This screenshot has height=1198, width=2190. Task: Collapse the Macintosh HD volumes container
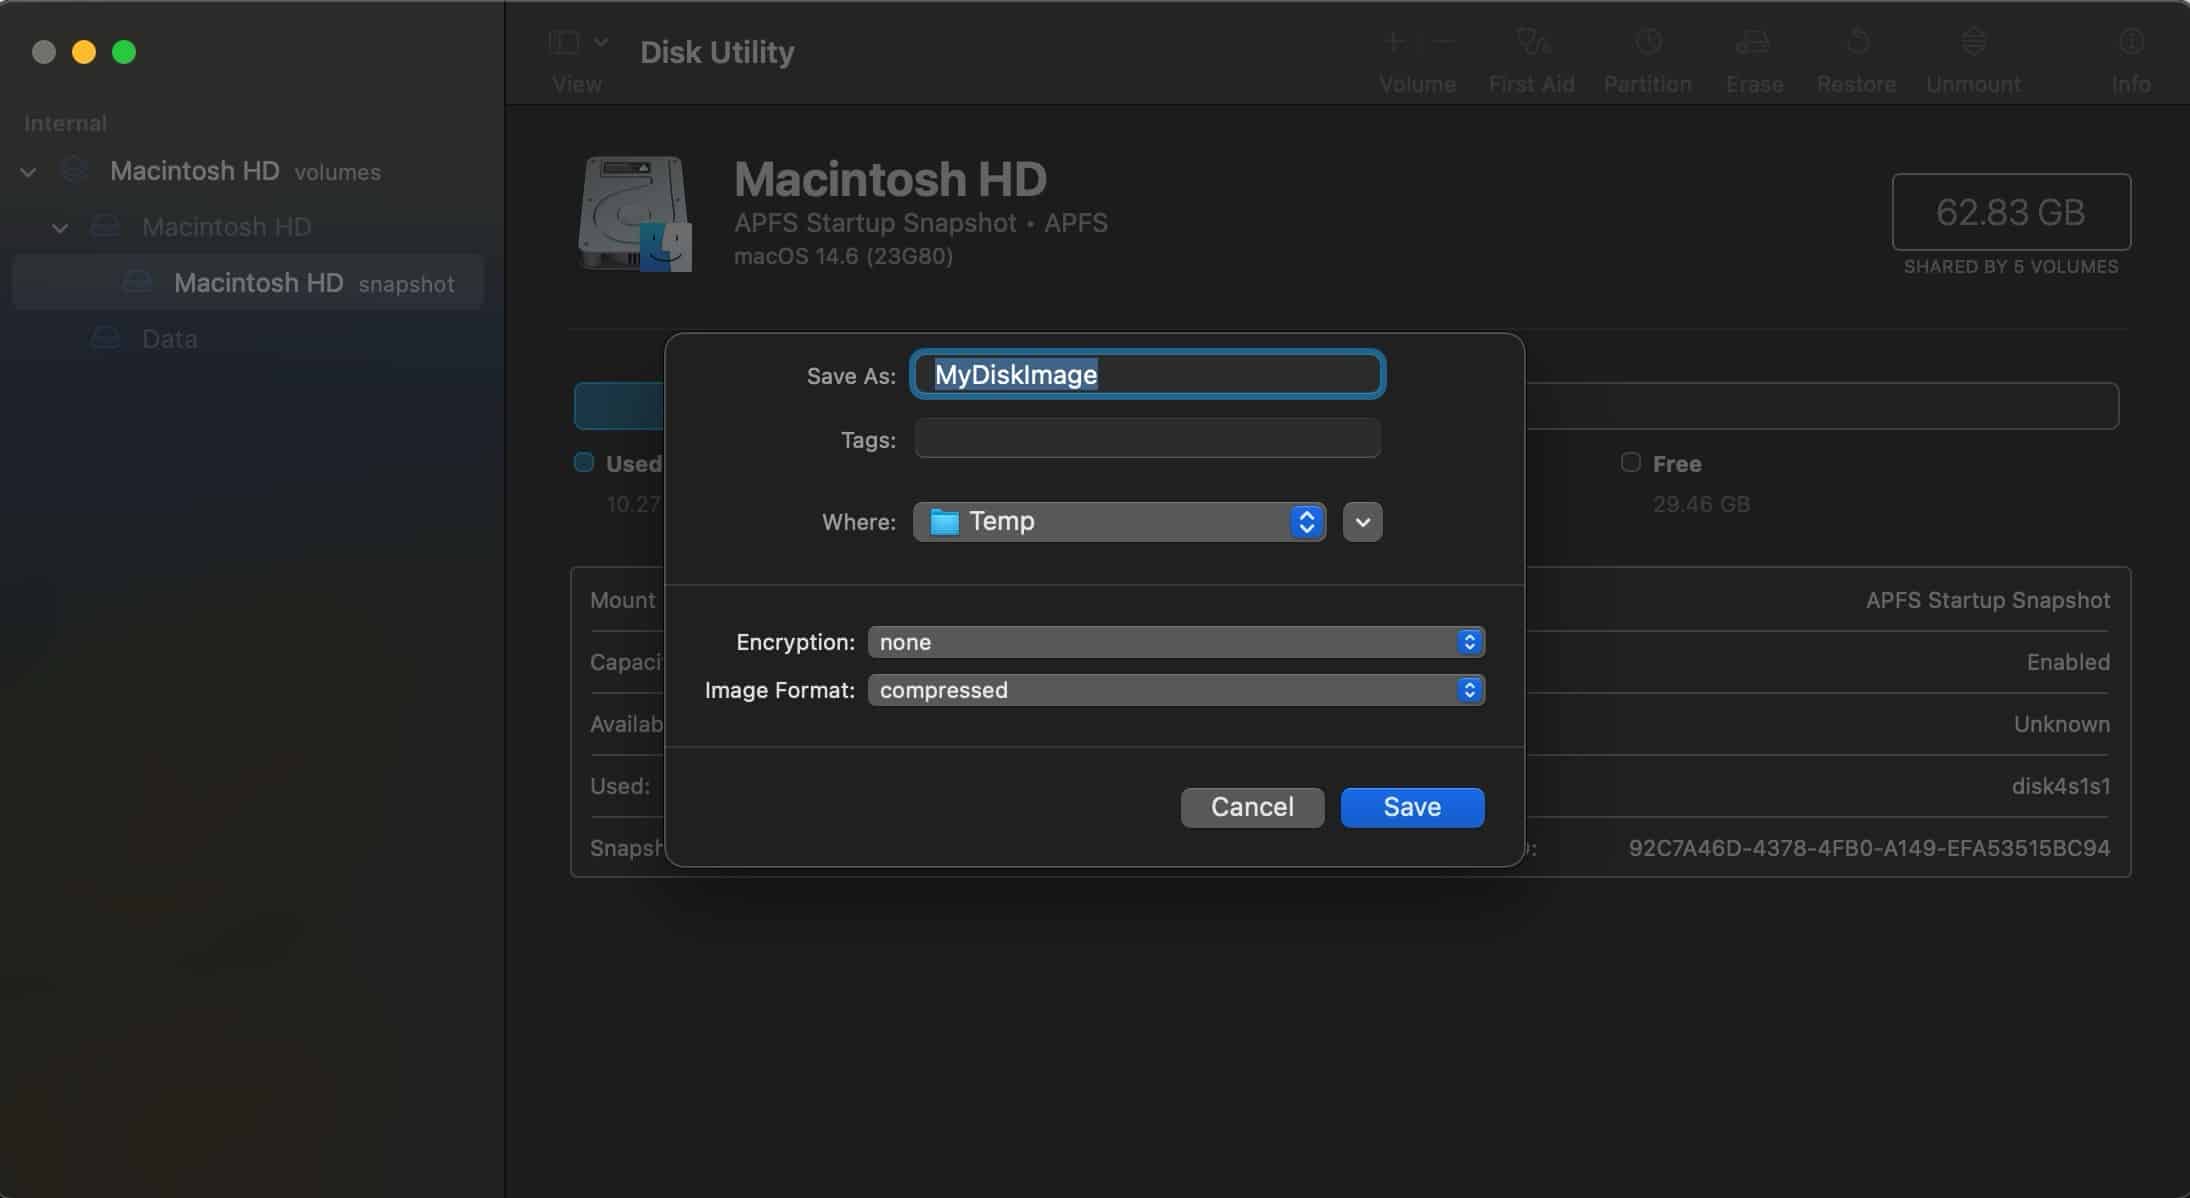28,172
